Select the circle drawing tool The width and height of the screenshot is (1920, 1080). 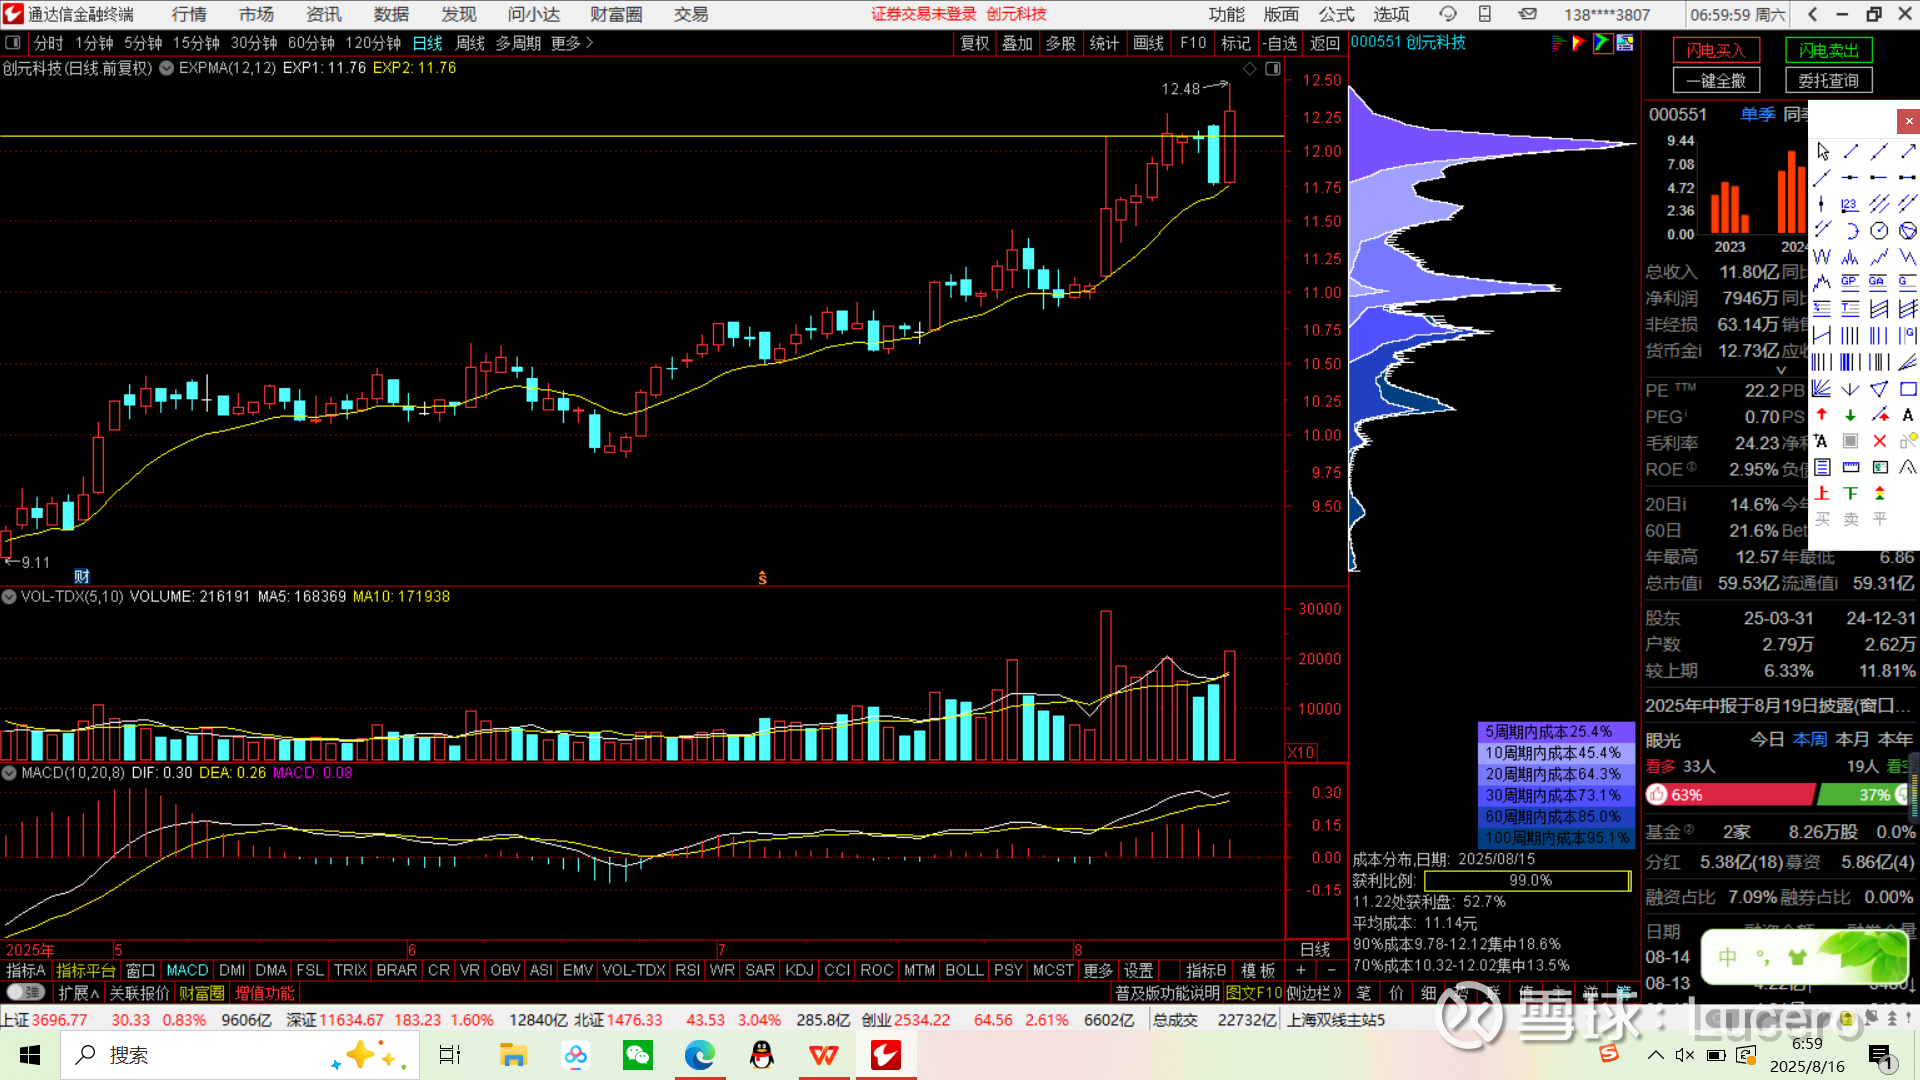click(x=1879, y=231)
